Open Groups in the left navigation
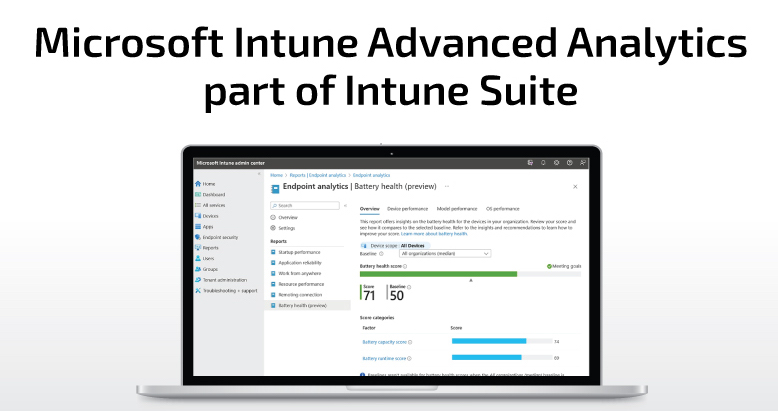Screen dimensions: 778x411 pyautogui.click(x=206, y=269)
